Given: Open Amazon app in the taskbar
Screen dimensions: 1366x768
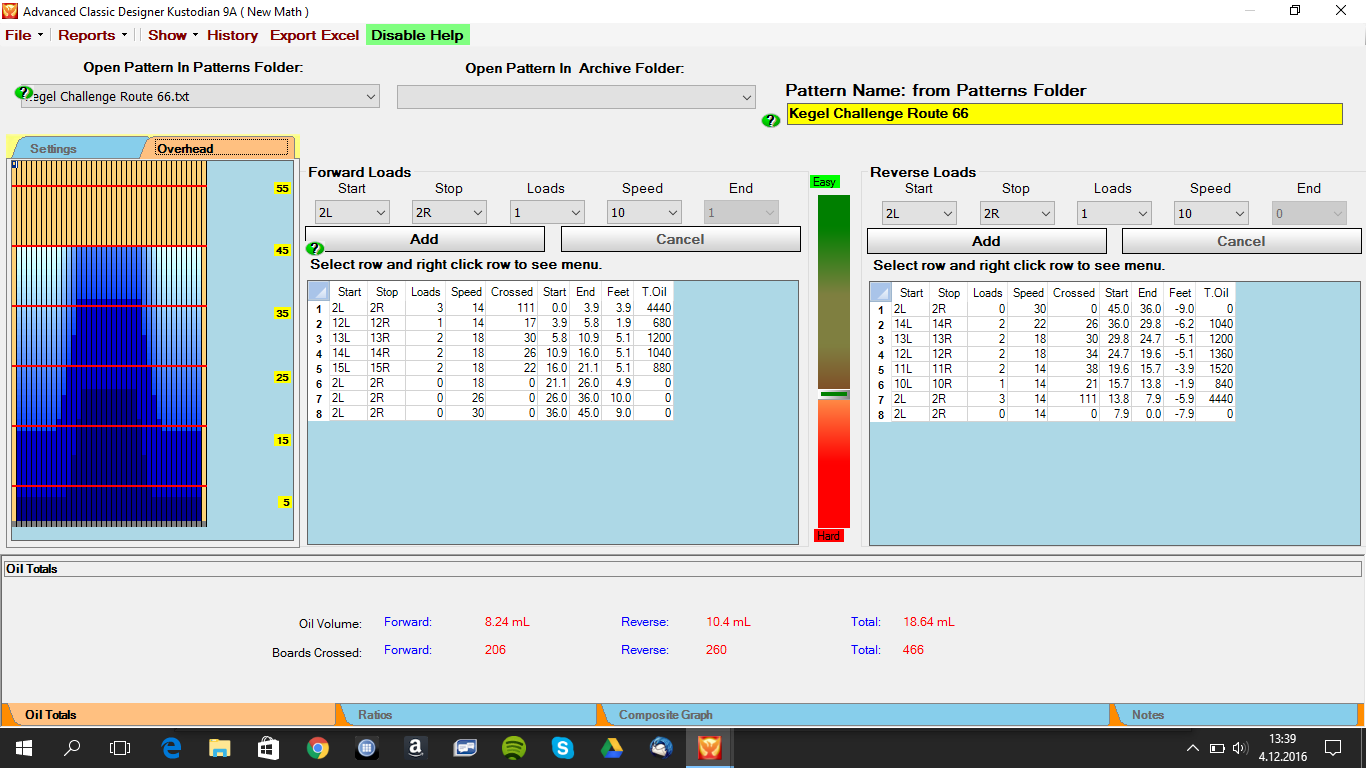Looking at the screenshot, I should [x=416, y=748].
